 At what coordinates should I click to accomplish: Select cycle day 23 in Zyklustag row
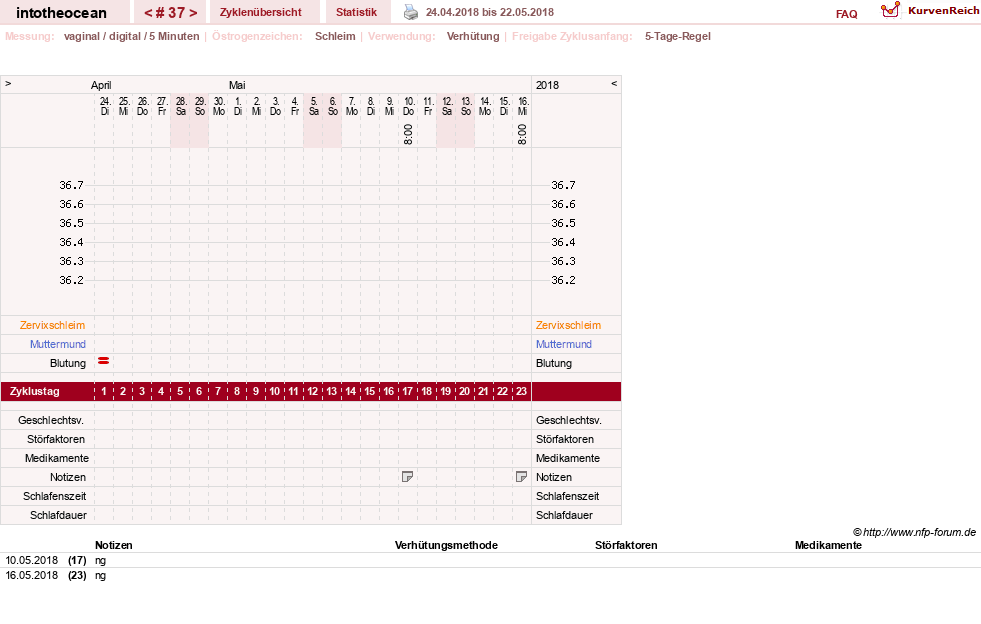point(521,391)
